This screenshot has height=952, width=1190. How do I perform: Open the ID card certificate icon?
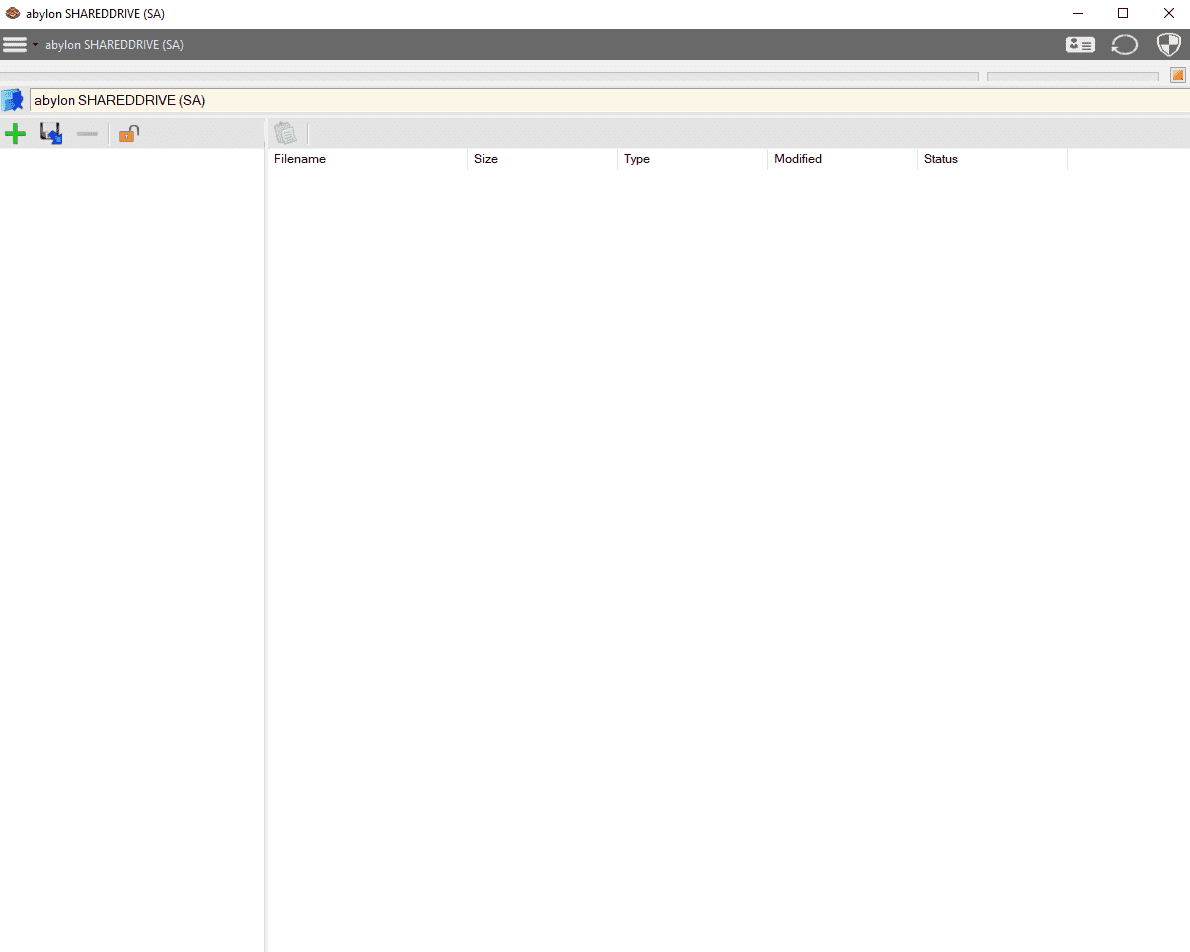click(x=1080, y=45)
